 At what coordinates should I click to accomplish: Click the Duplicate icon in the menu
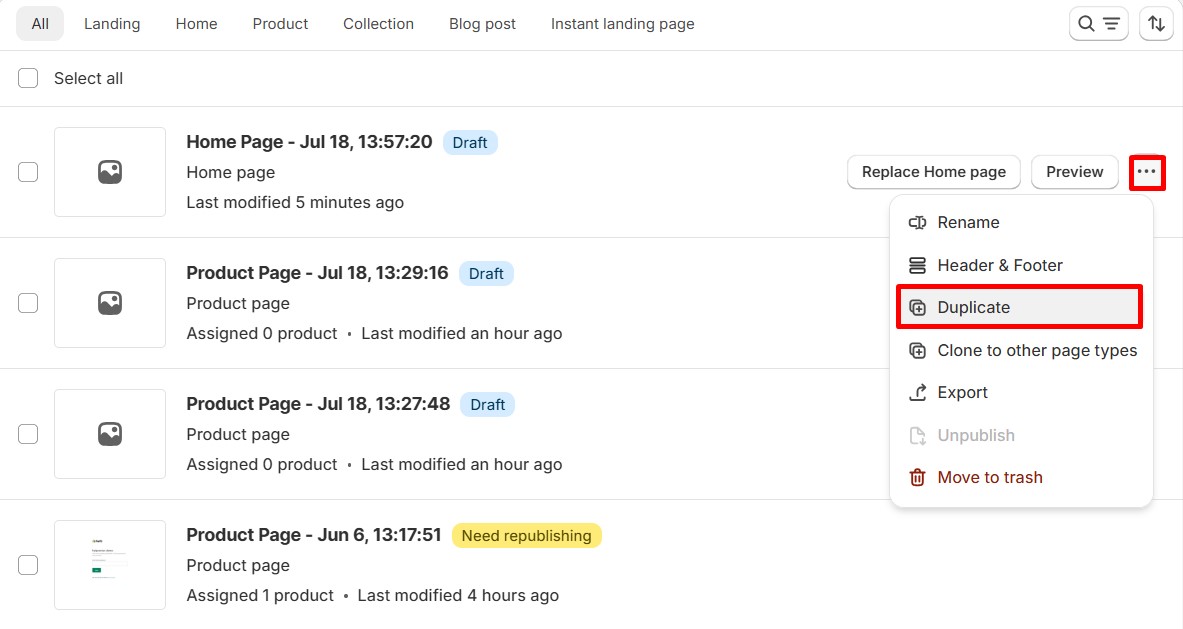[917, 308]
